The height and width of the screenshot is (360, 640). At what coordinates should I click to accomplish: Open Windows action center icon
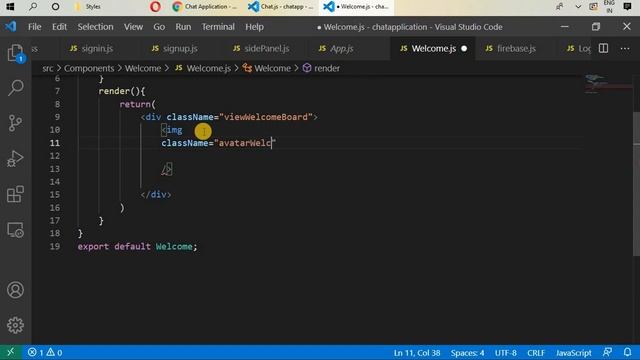pyautogui.click(x=627, y=7)
